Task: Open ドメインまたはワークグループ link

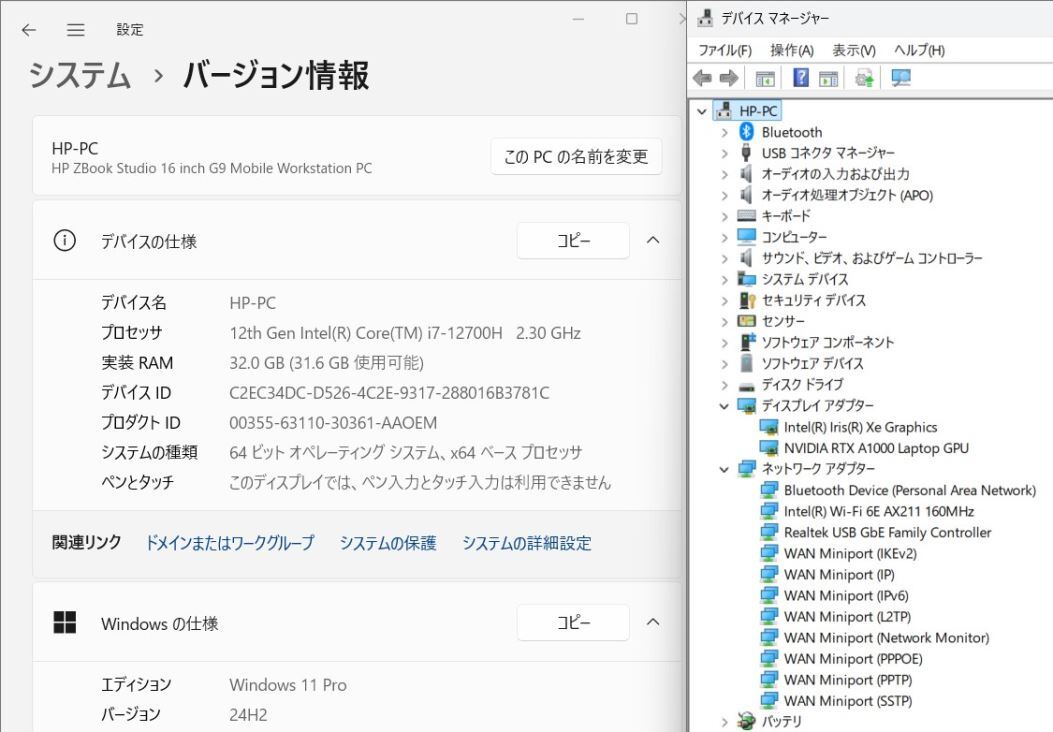Action: tap(230, 543)
